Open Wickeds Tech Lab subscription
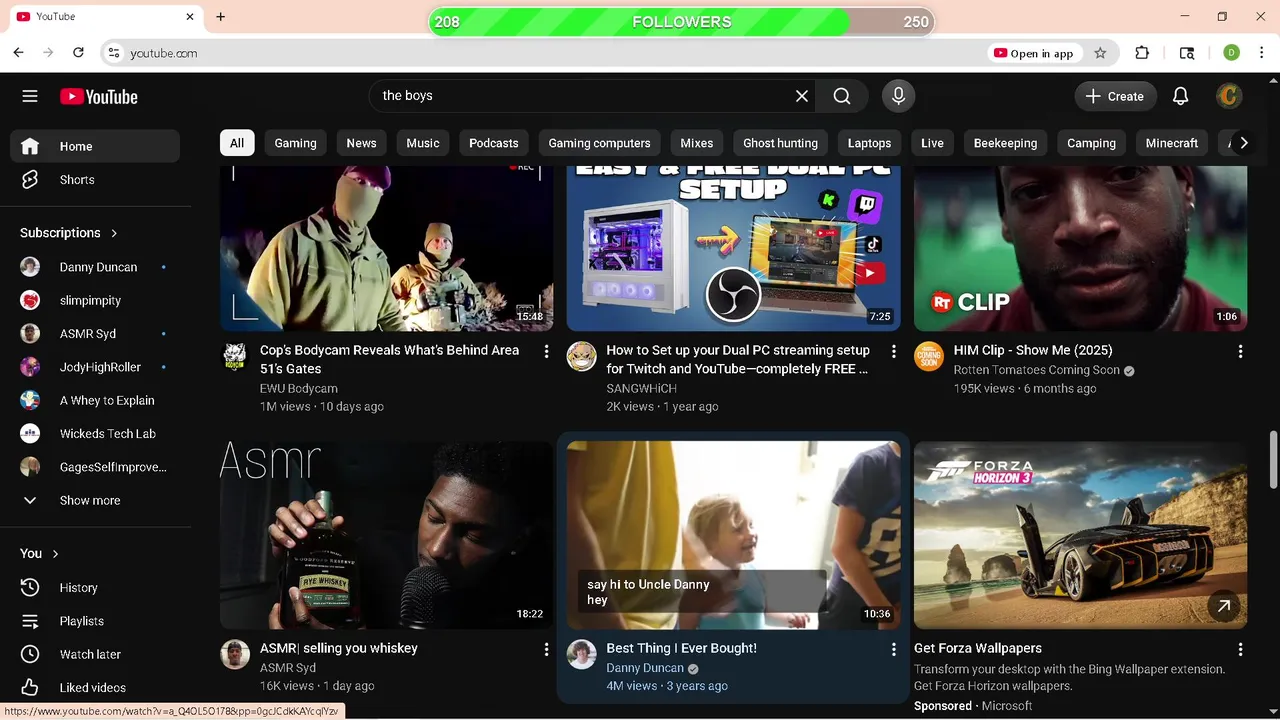 tap(95, 434)
